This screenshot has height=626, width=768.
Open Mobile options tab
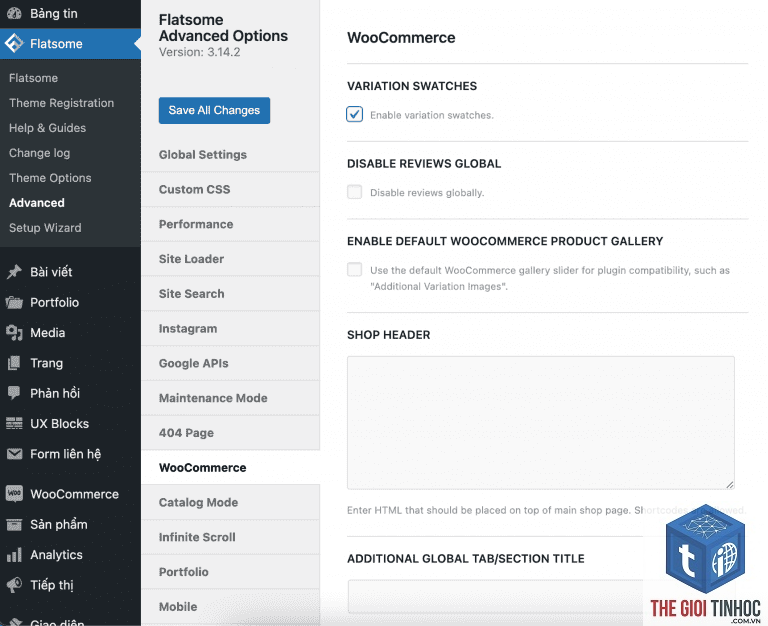pos(230,607)
